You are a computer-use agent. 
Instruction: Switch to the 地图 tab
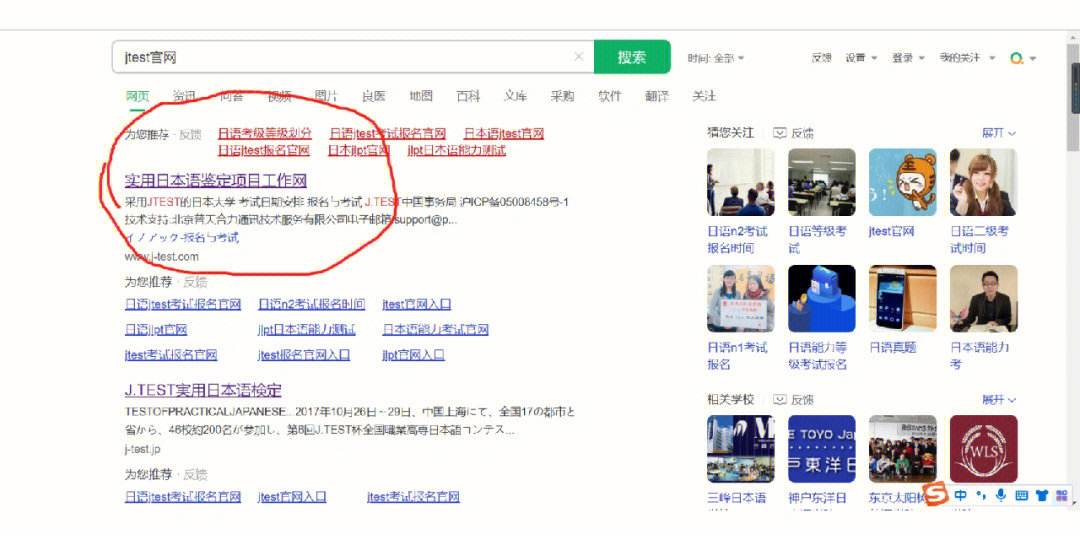(x=421, y=96)
